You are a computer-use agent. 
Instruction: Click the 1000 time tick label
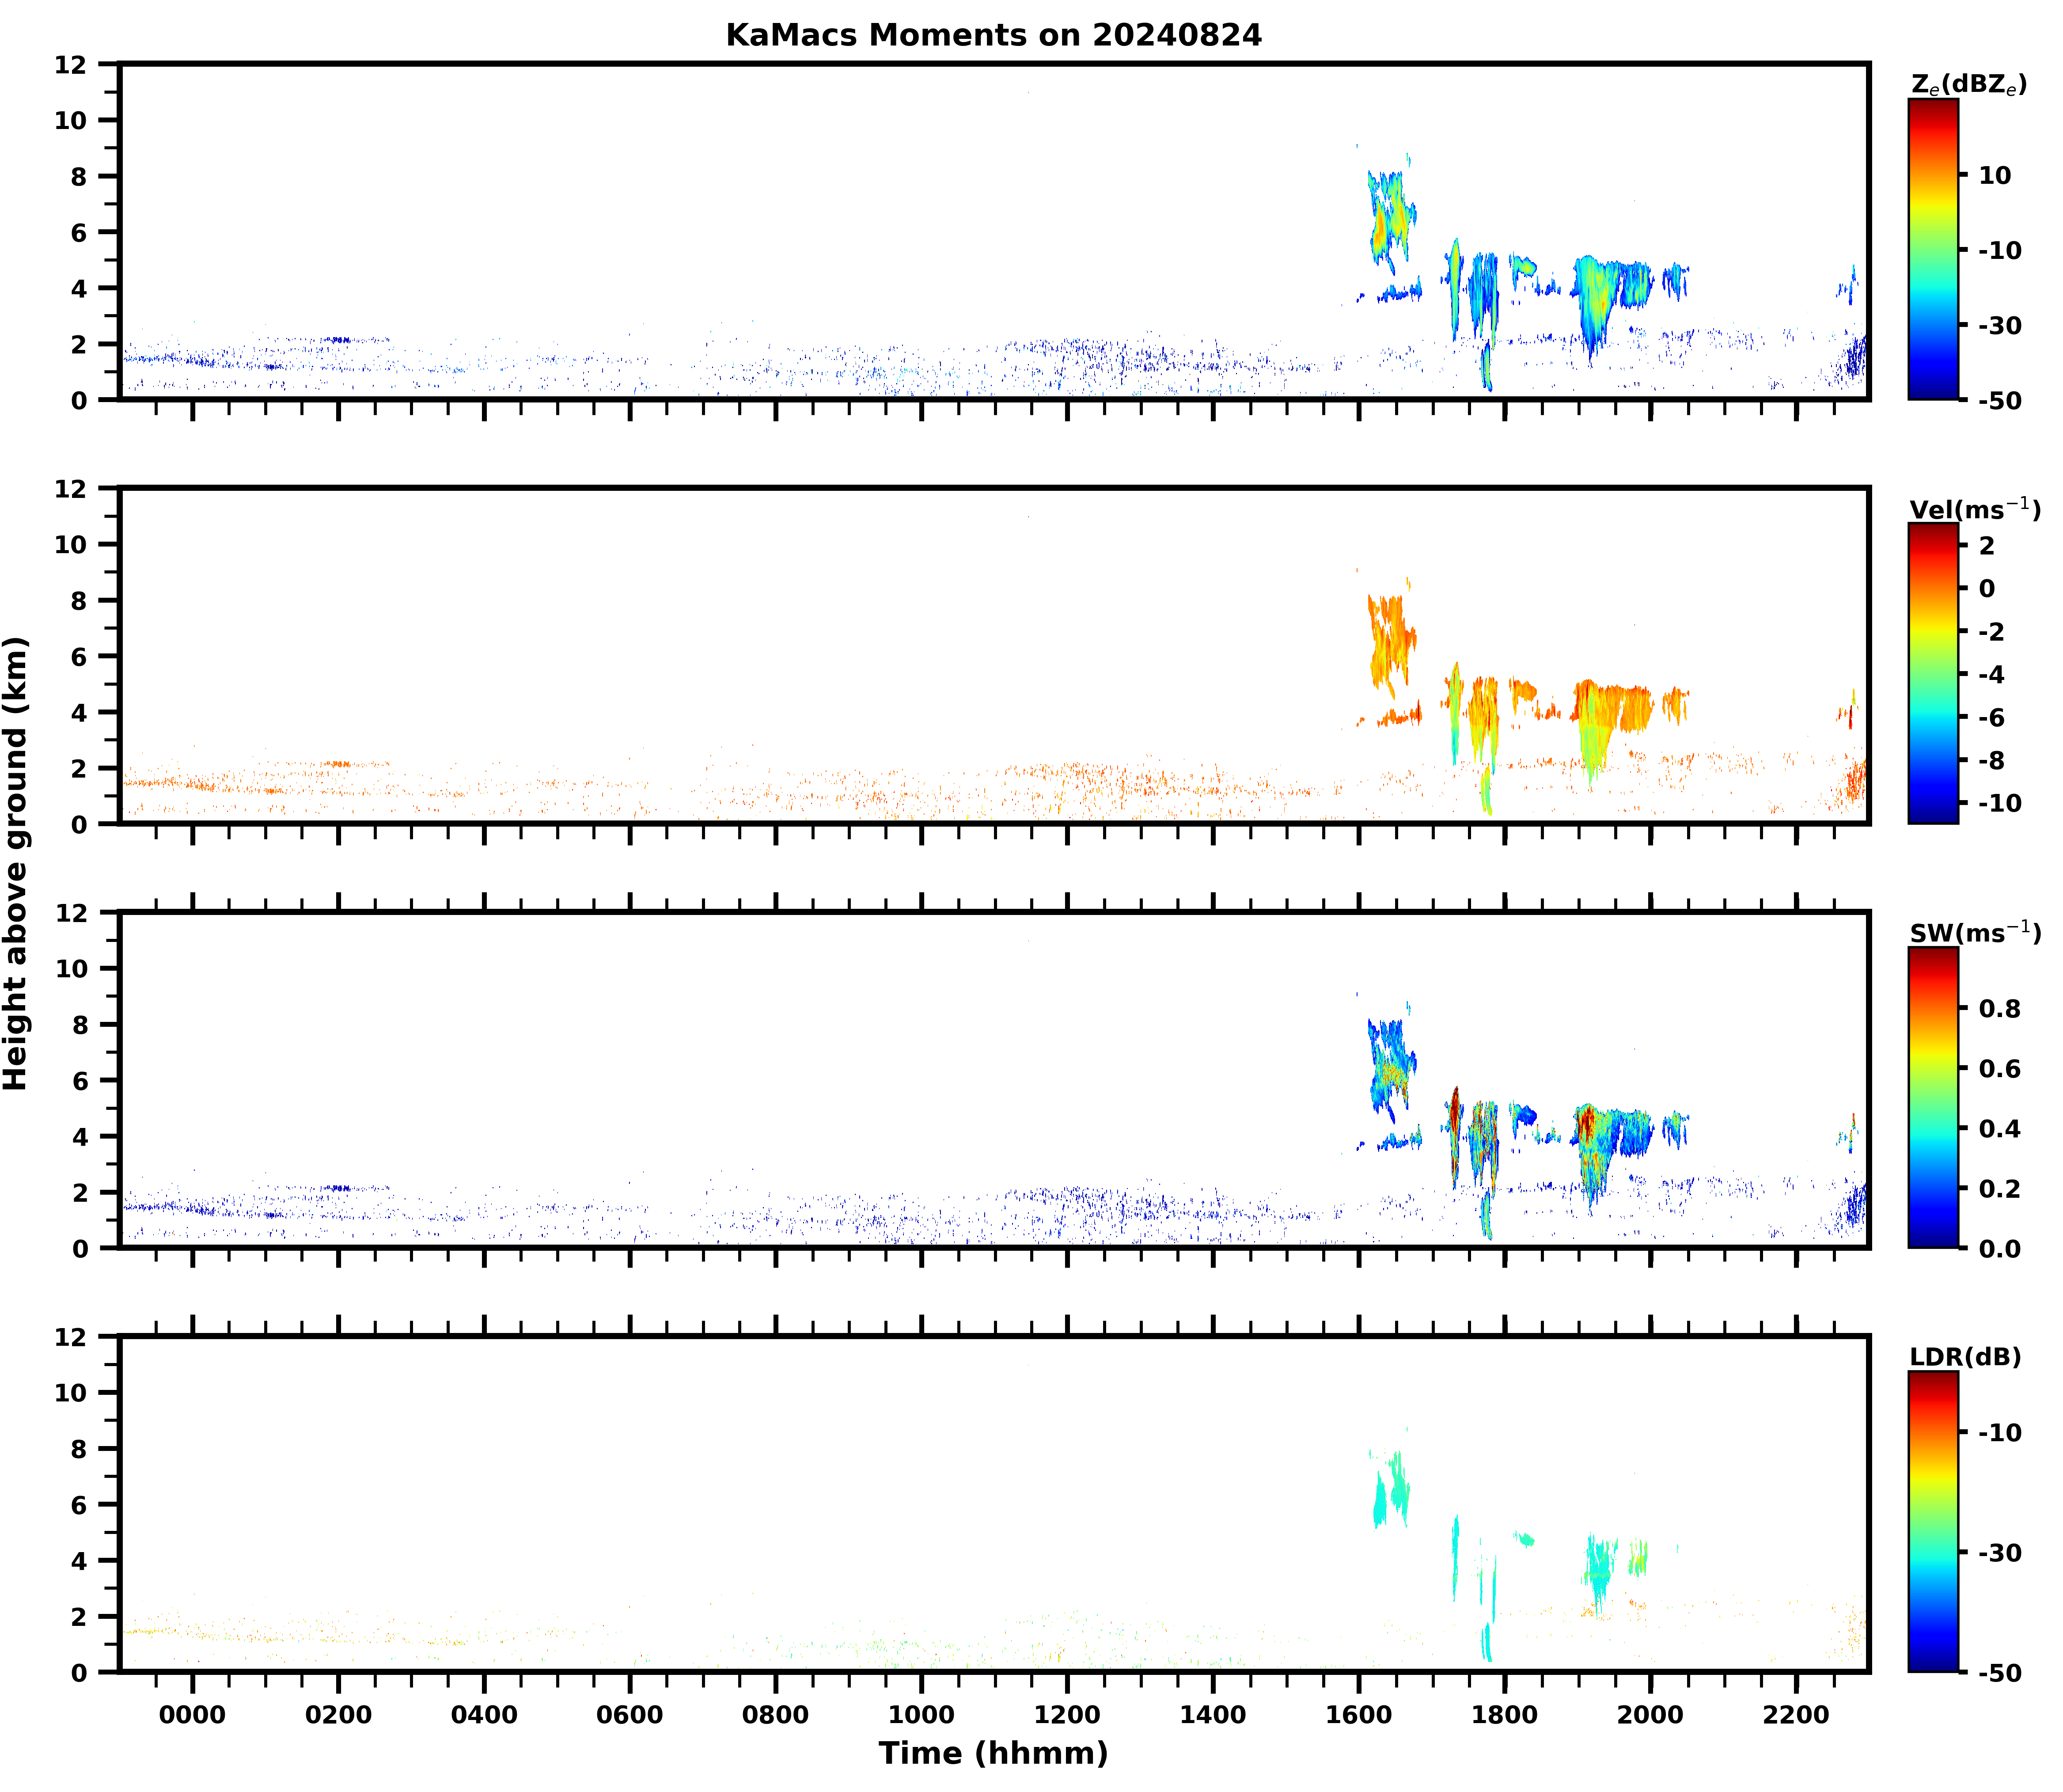pos(921,1715)
